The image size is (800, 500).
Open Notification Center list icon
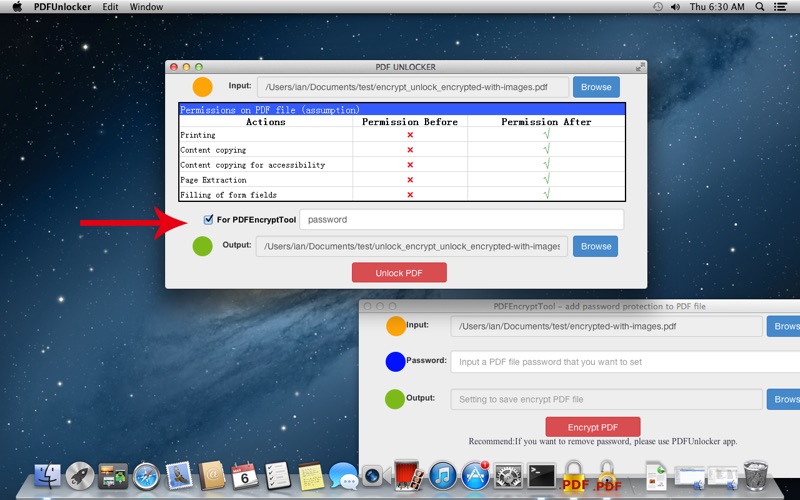(x=780, y=7)
